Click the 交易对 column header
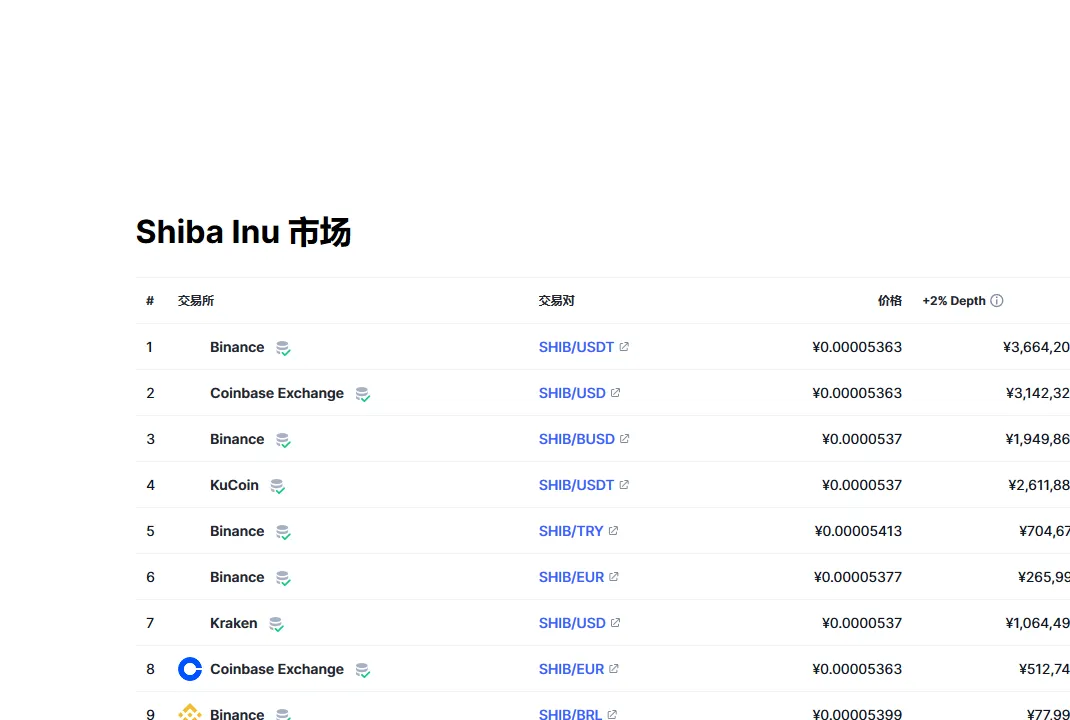The image size is (1070, 720). pos(556,301)
